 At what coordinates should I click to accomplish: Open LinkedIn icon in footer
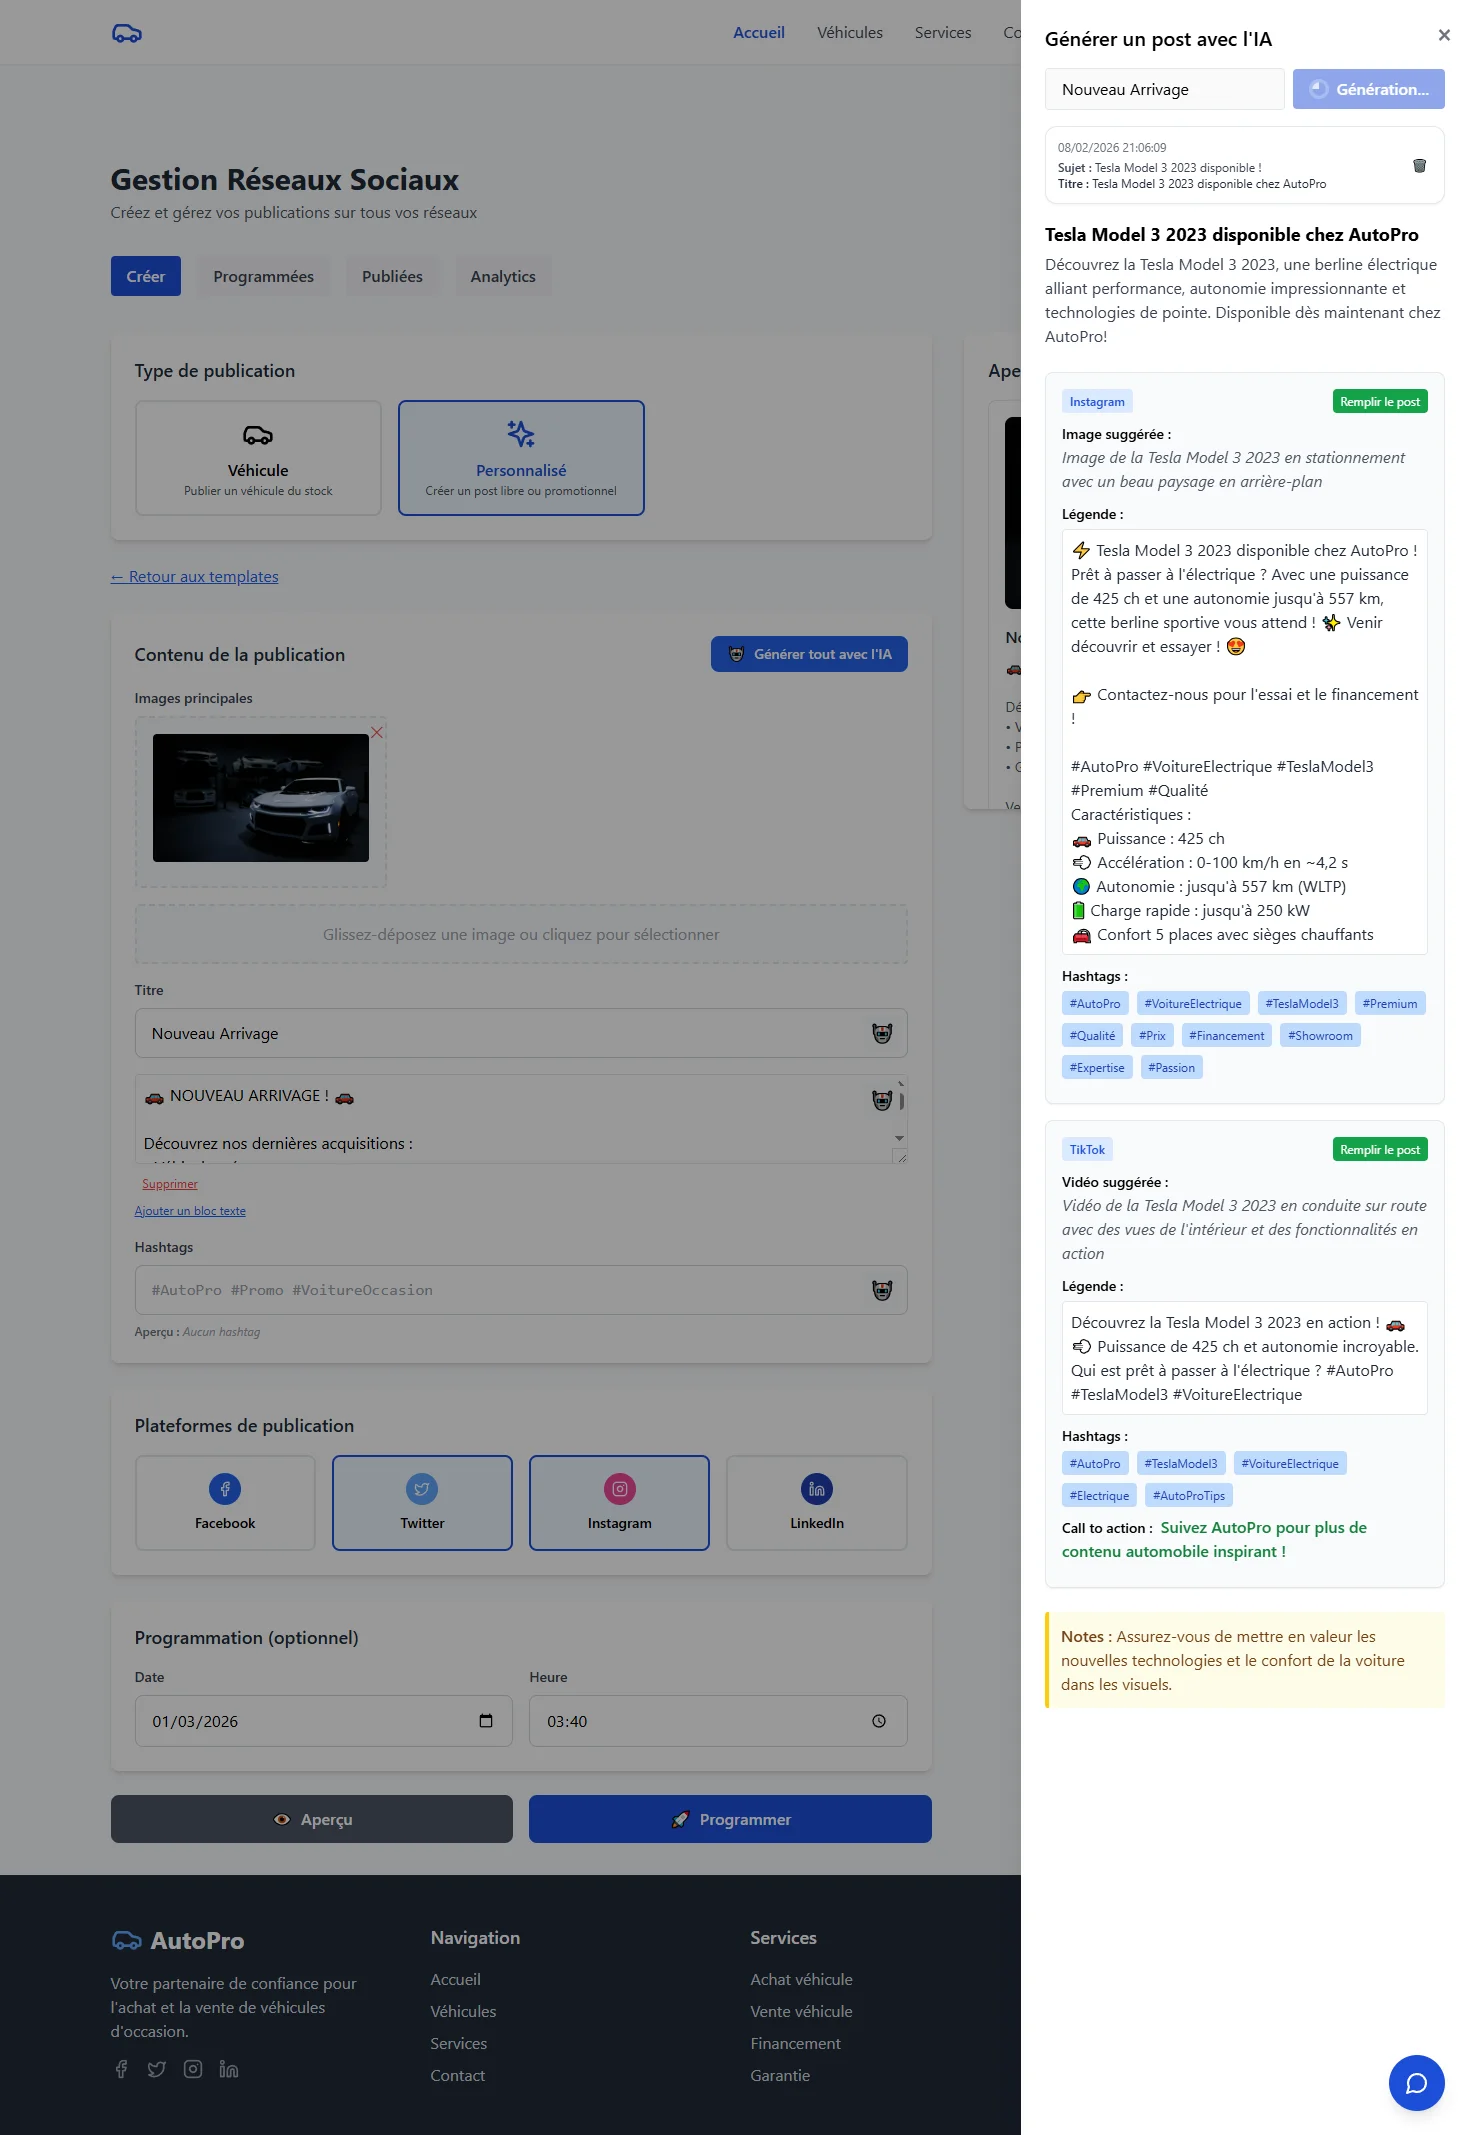point(229,2069)
